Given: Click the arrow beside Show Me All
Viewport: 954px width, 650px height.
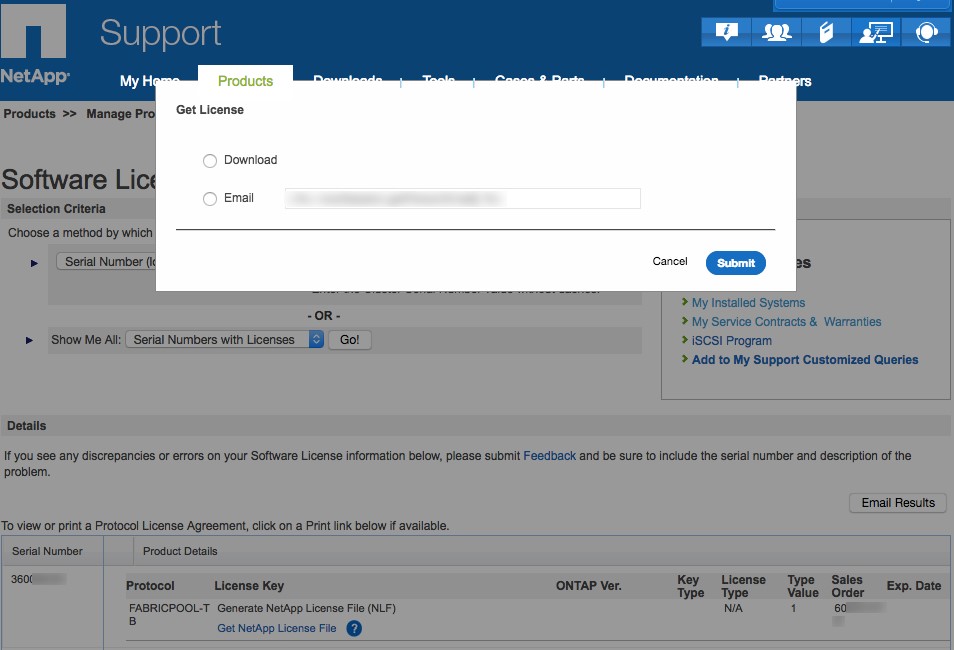Looking at the screenshot, I should 30,340.
